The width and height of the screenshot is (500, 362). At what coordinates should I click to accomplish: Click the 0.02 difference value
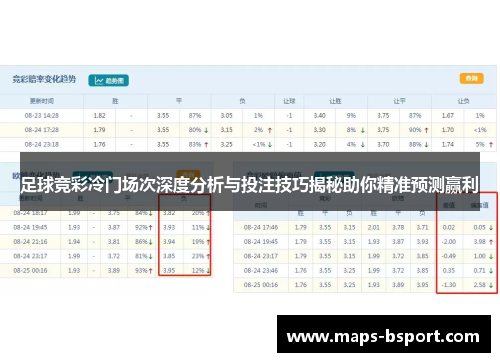pos(448,227)
